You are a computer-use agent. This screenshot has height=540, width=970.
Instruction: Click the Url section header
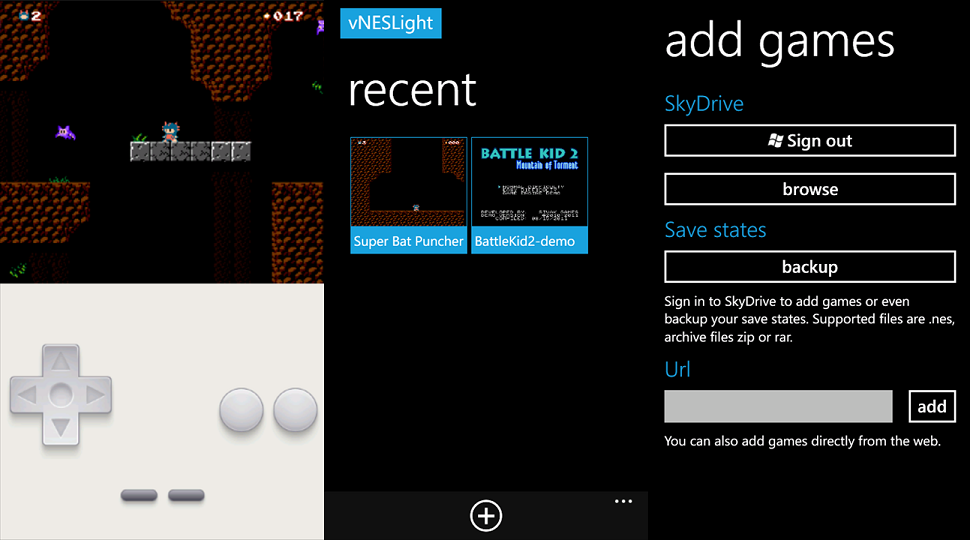point(677,369)
